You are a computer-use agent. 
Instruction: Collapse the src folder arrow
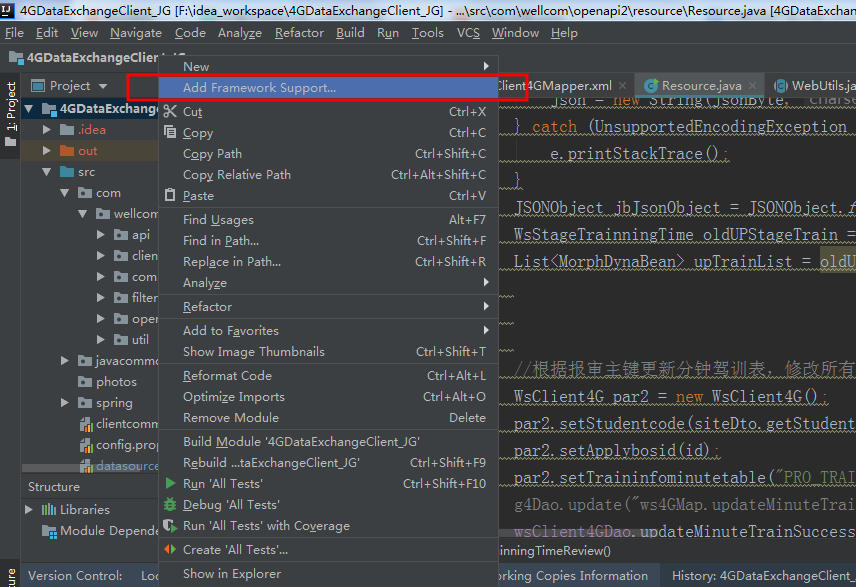point(47,172)
